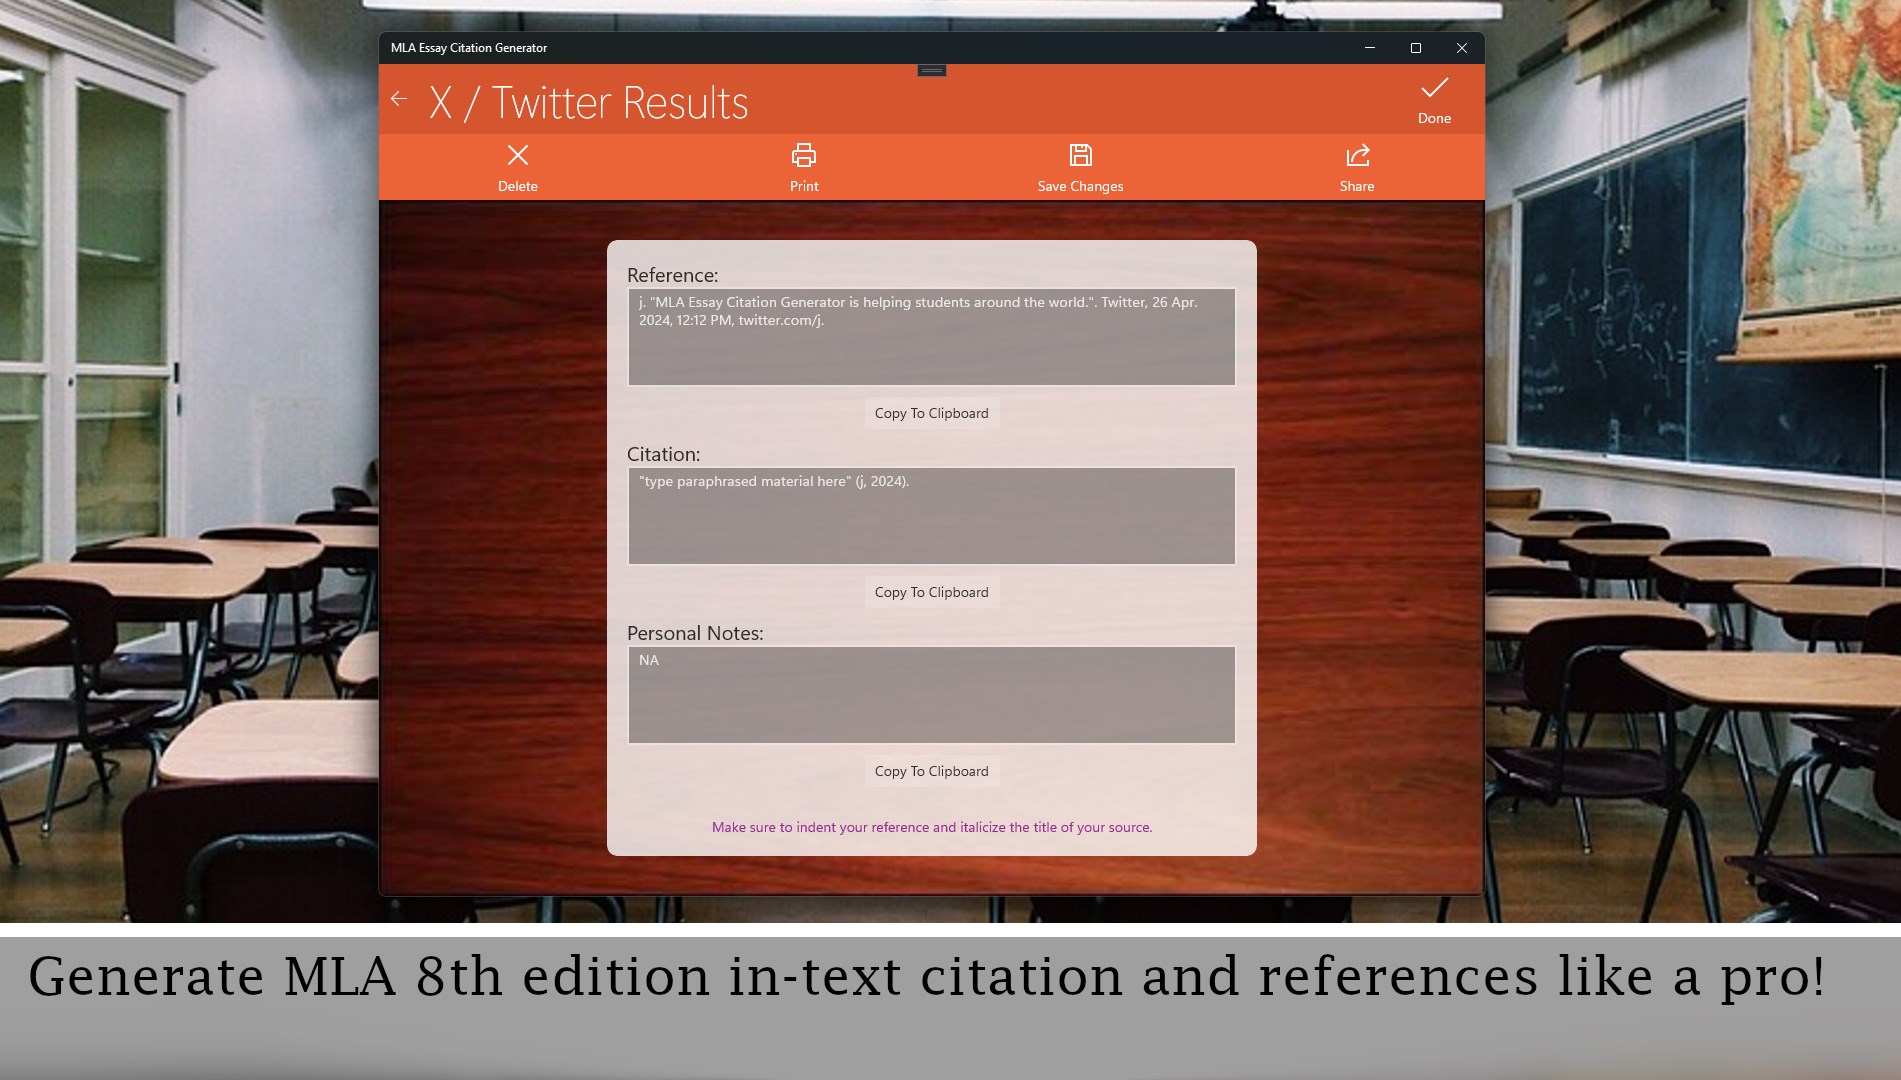Print the citation results
Image resolution: width=1901 pixels, height=1080 pixels.
(x=804, y=168)
